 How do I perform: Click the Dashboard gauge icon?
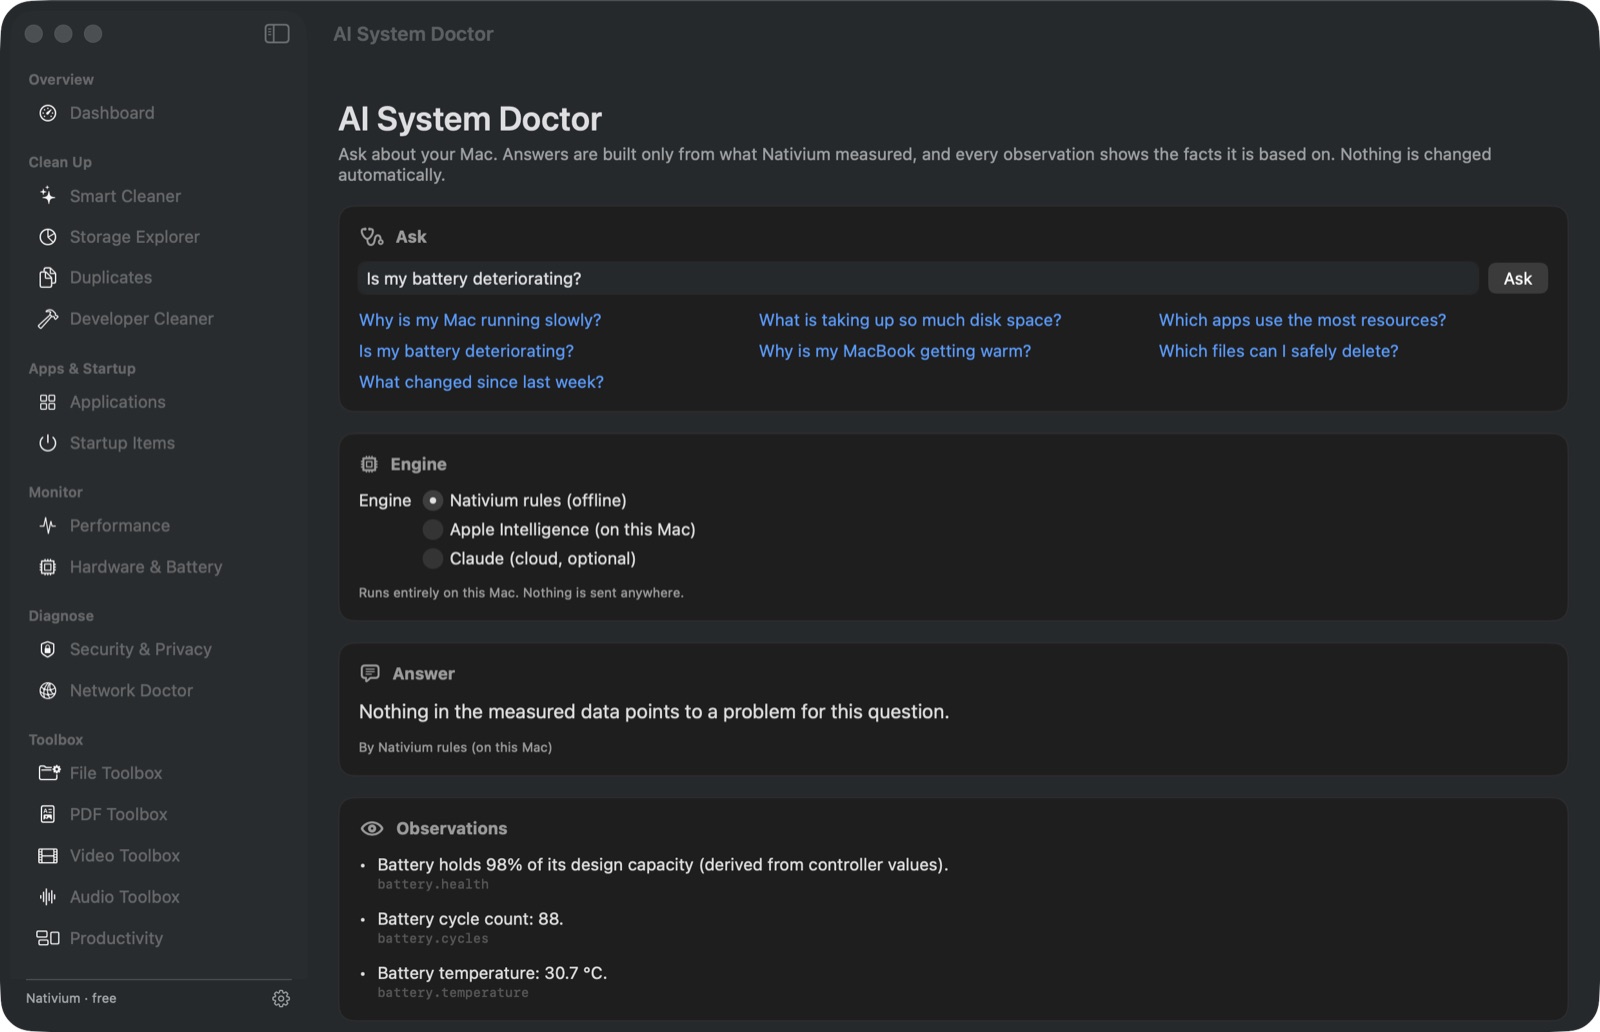click(x=48, y=113)
